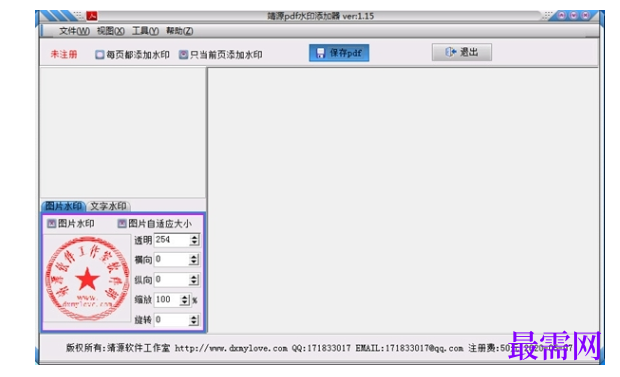Image resolution: width=620 pixels, height=377 pixels.
Task: Open the 工具(Y) menu
Action: coord(145,31)
